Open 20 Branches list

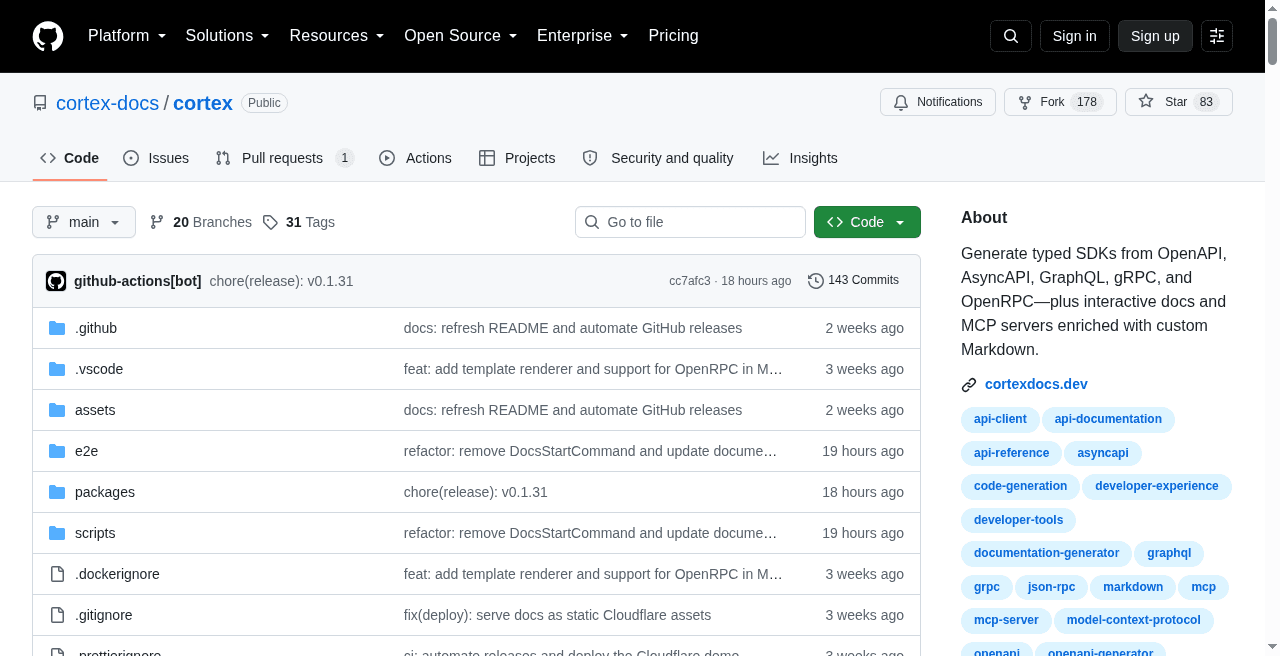click(200, 222)
